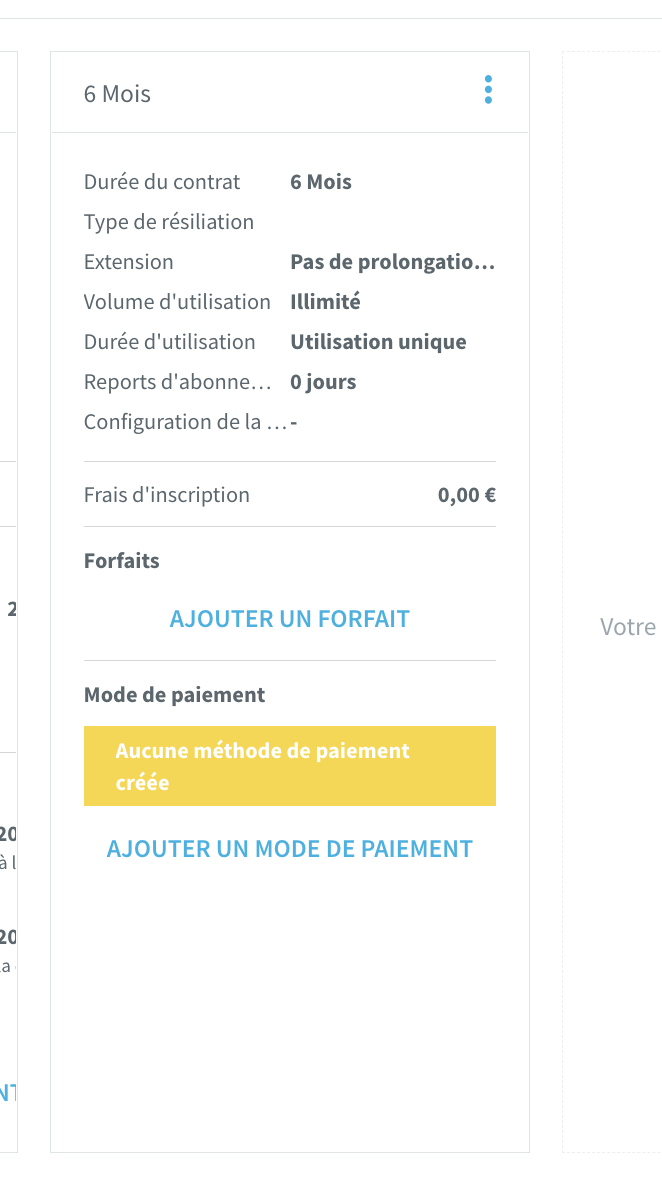
Task: Select the 'Durée du contrat' label
Action: [162, 182]
